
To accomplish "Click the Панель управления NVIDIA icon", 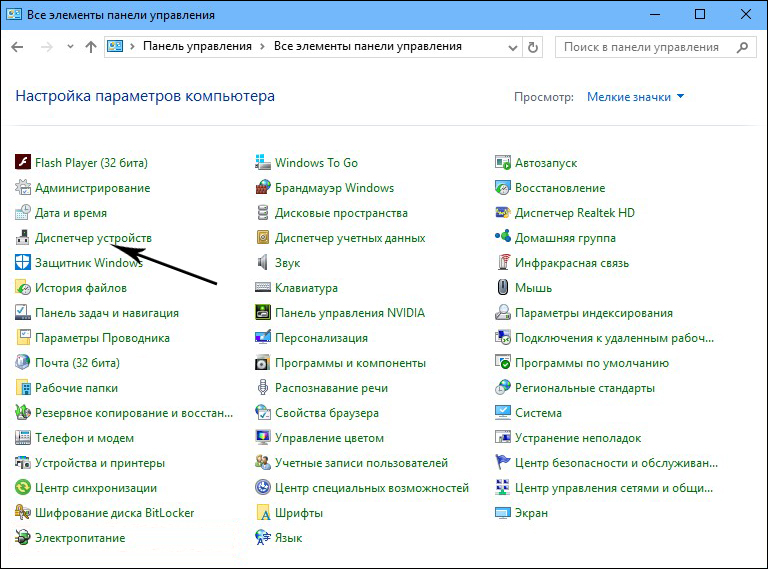I will [263, 312].
